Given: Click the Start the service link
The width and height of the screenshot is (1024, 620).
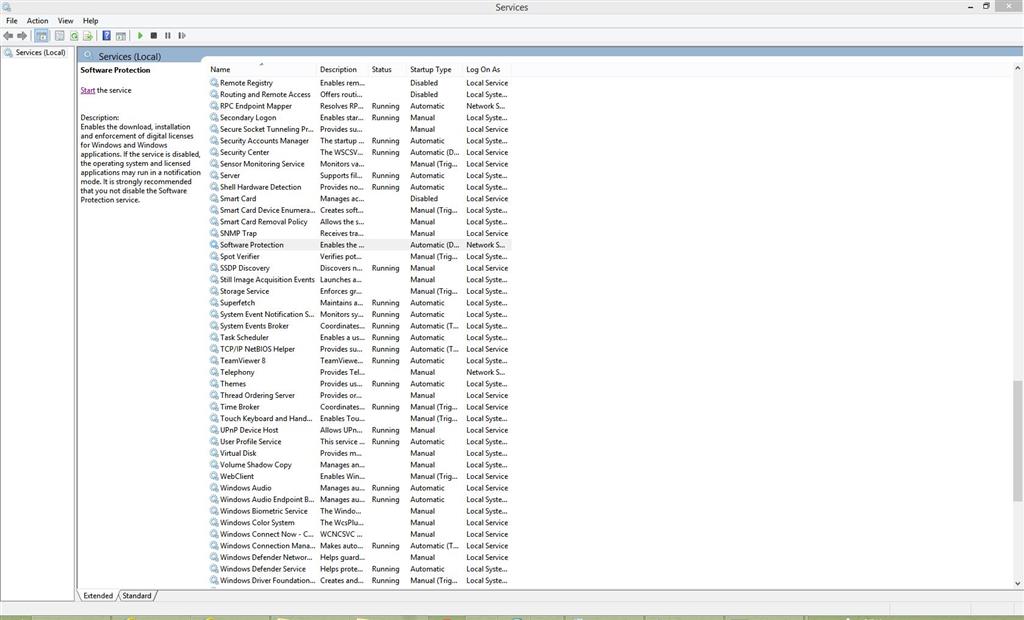Looking at the screenshot, I should (x=88, y=90).
